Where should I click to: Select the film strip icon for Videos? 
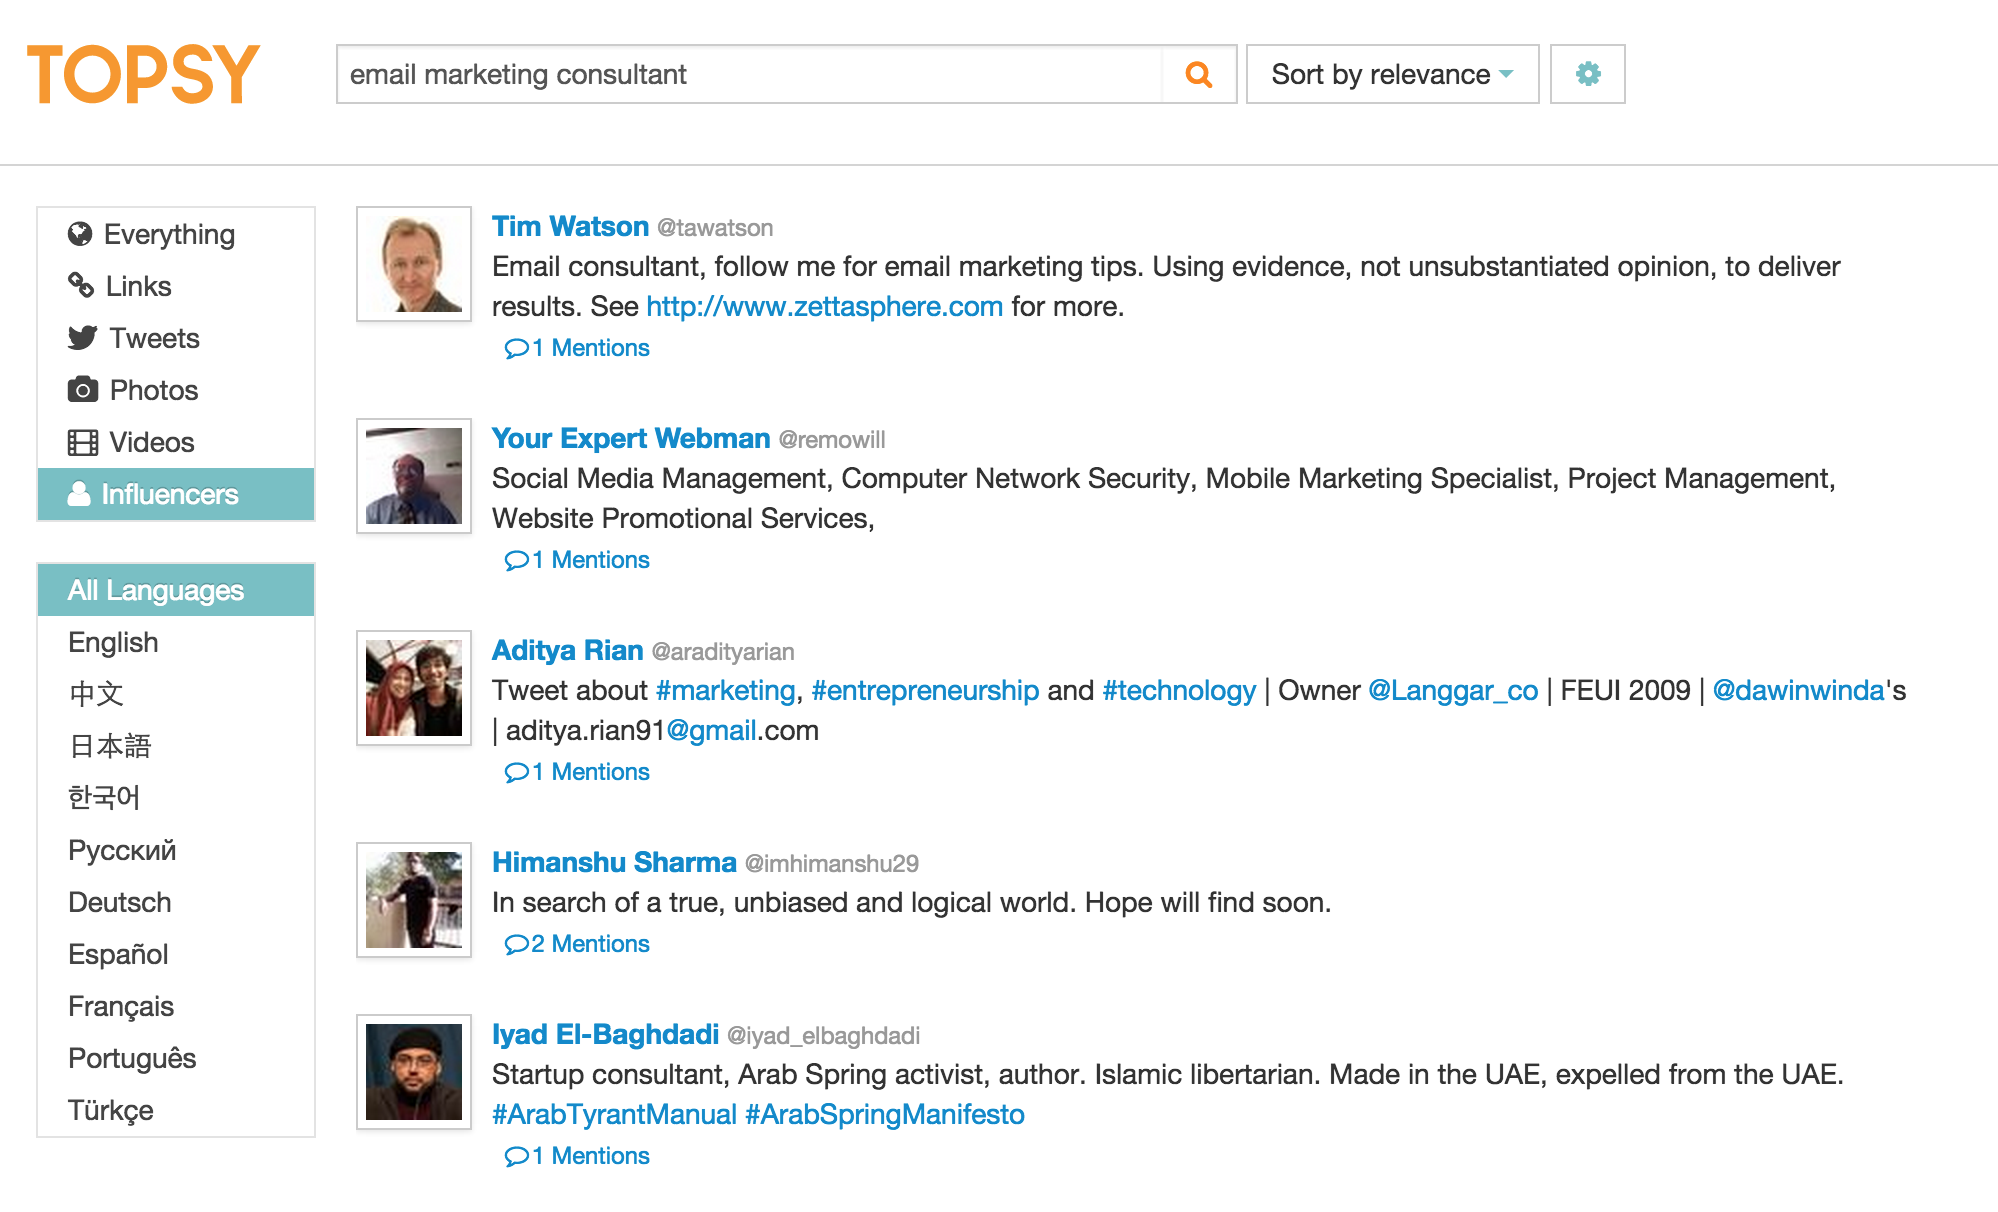point(80,442)
